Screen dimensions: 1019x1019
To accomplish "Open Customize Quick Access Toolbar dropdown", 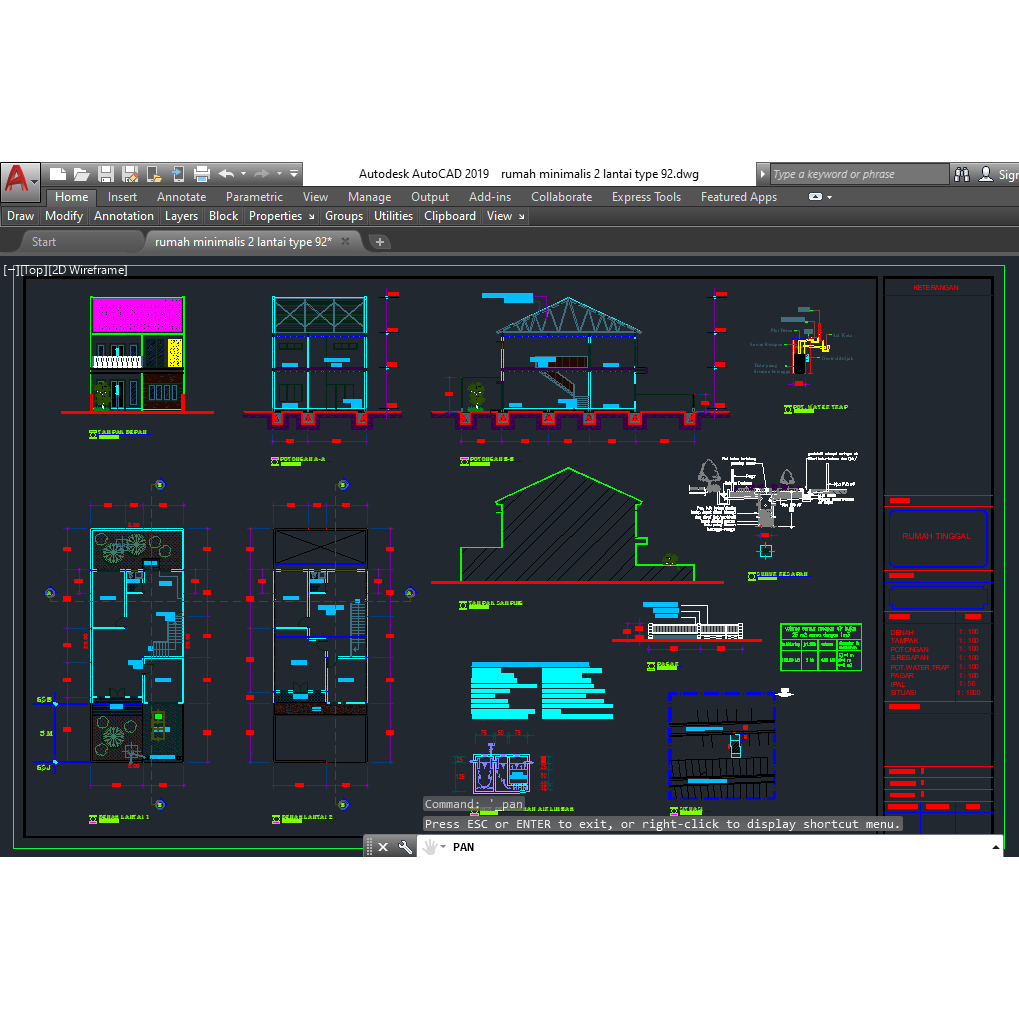I will [294, 174].
